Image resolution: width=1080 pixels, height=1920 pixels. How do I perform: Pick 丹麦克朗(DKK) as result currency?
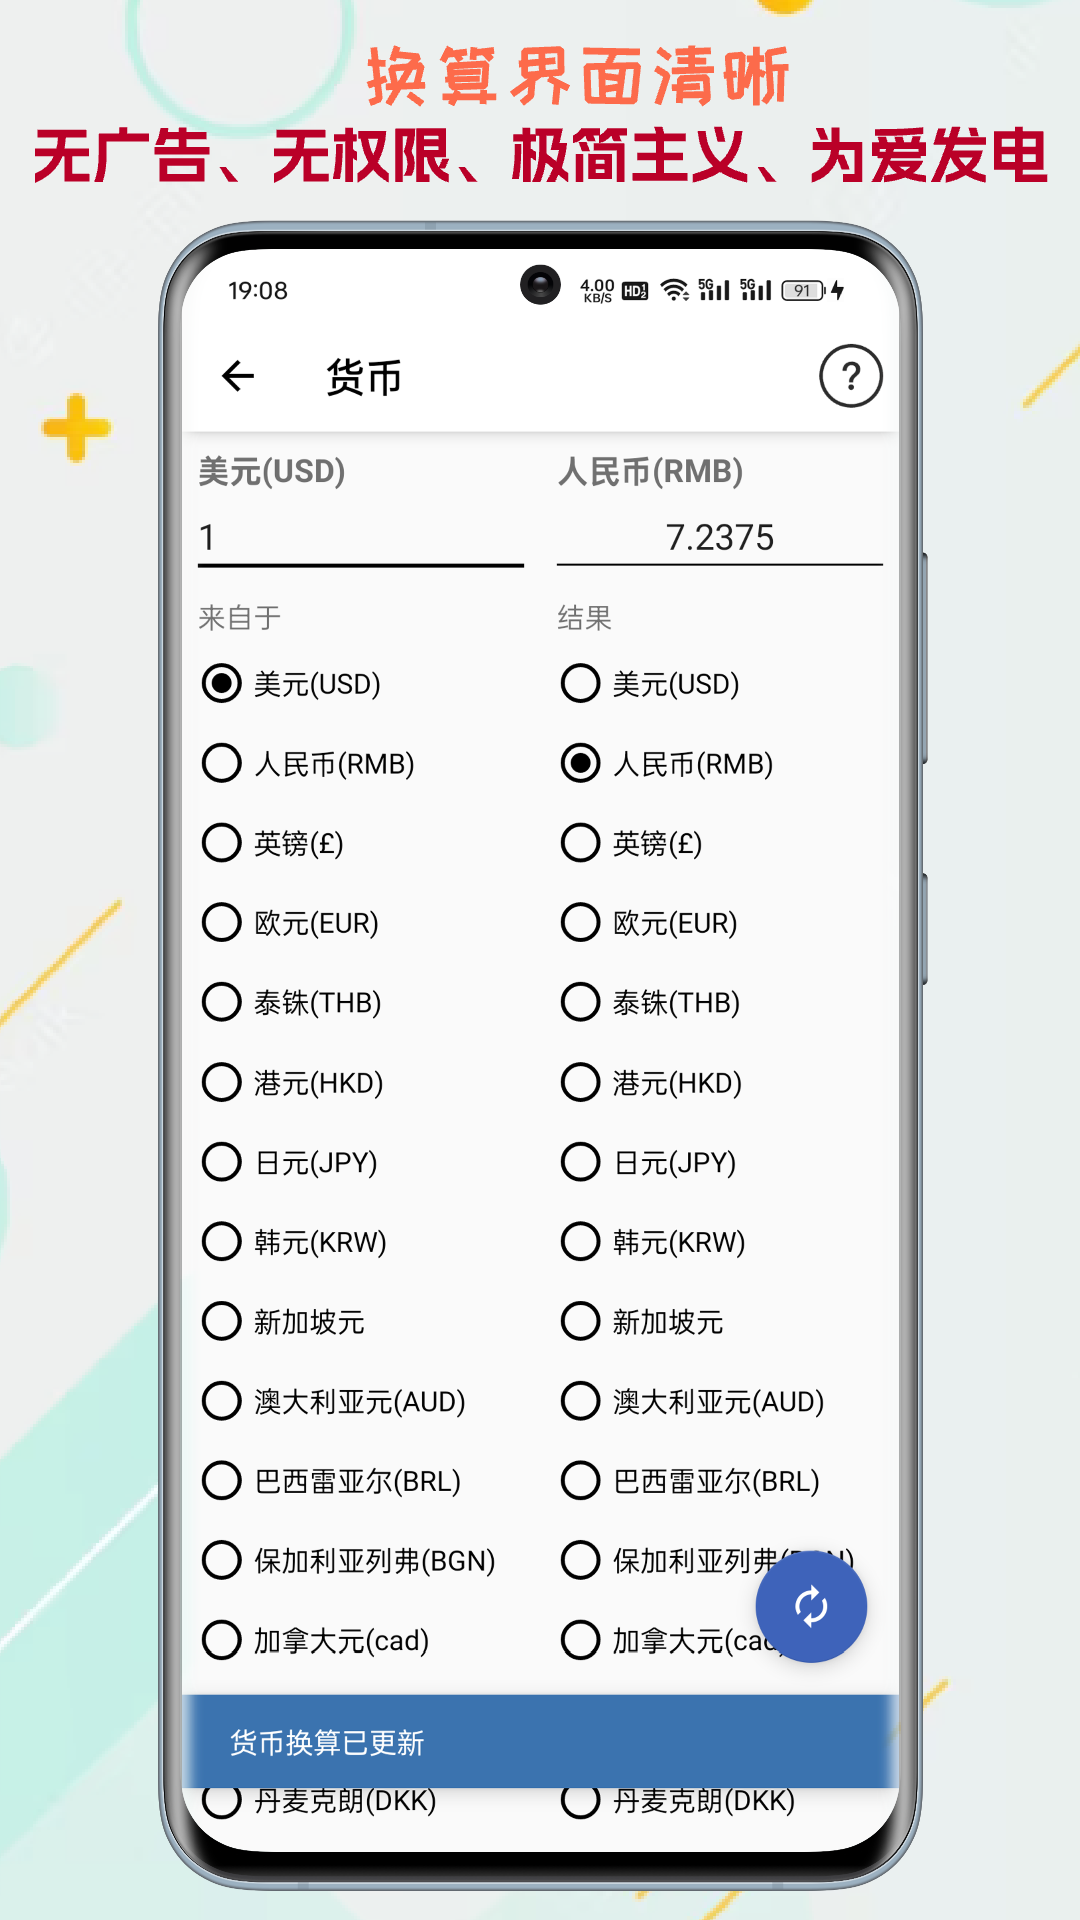click(x=580, y=1800)
